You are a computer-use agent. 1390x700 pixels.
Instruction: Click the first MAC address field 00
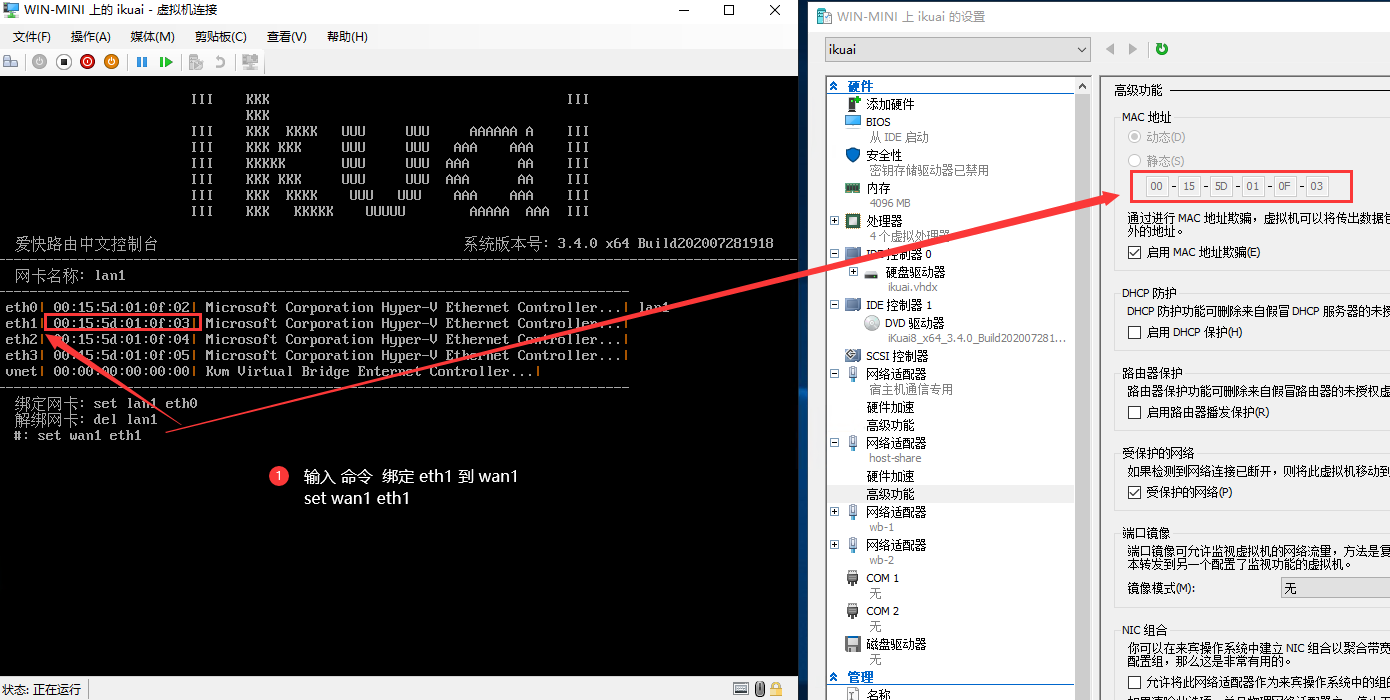1157,186
